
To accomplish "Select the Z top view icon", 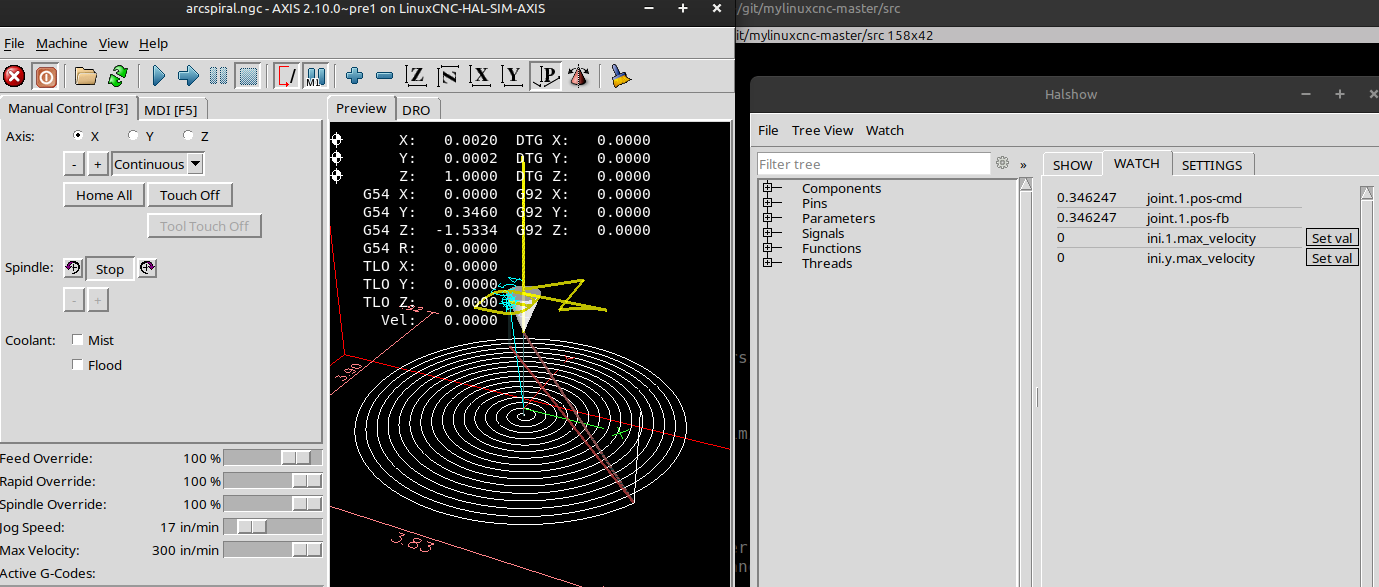I will click(x=416, y=76).
